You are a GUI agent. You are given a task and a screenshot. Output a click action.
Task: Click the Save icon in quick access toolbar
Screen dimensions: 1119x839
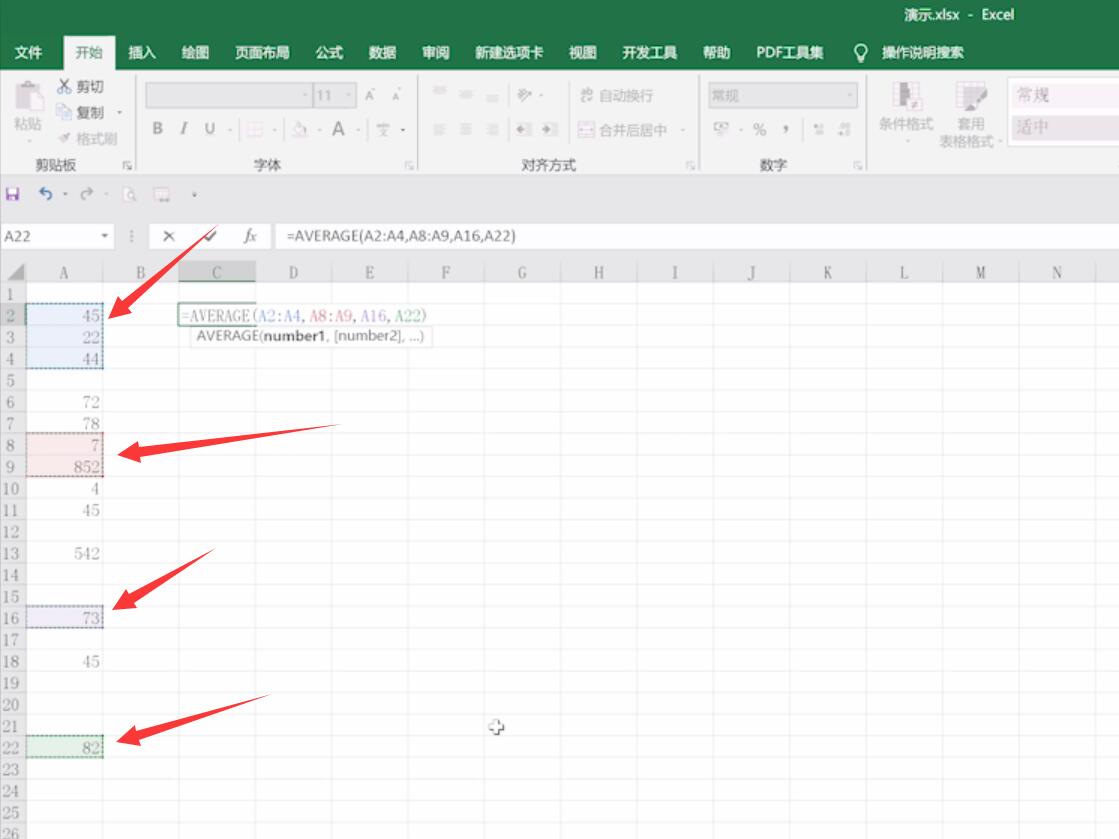12,194
